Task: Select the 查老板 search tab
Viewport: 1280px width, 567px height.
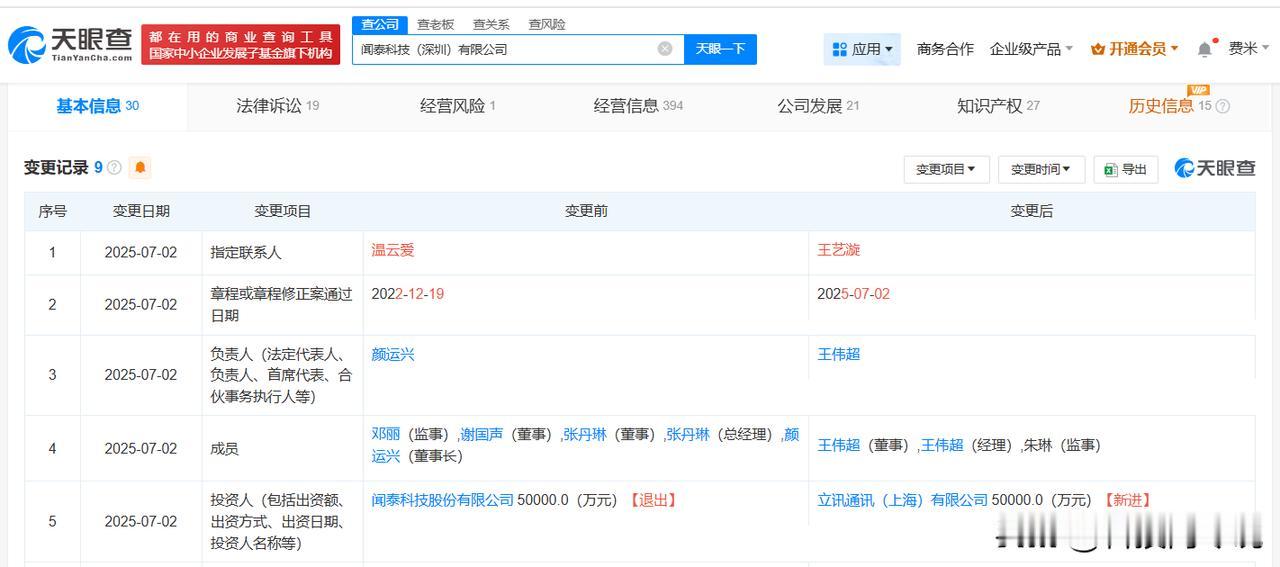Action: tap(435, 24)
